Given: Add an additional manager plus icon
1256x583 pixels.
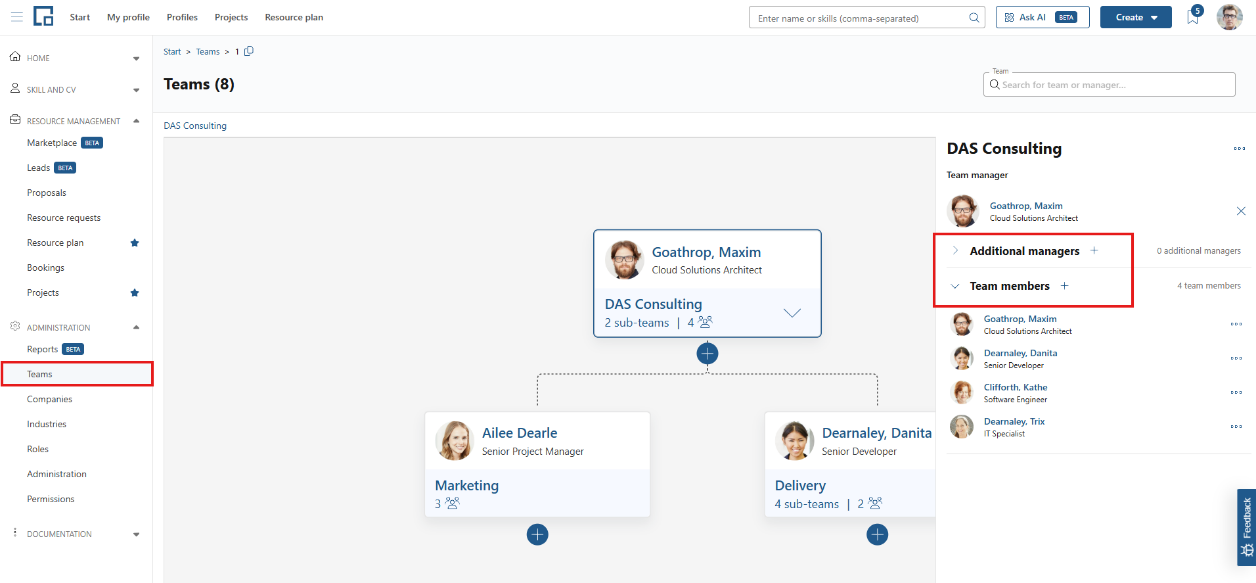Looking at the screenshot, I should [1093, 251].
